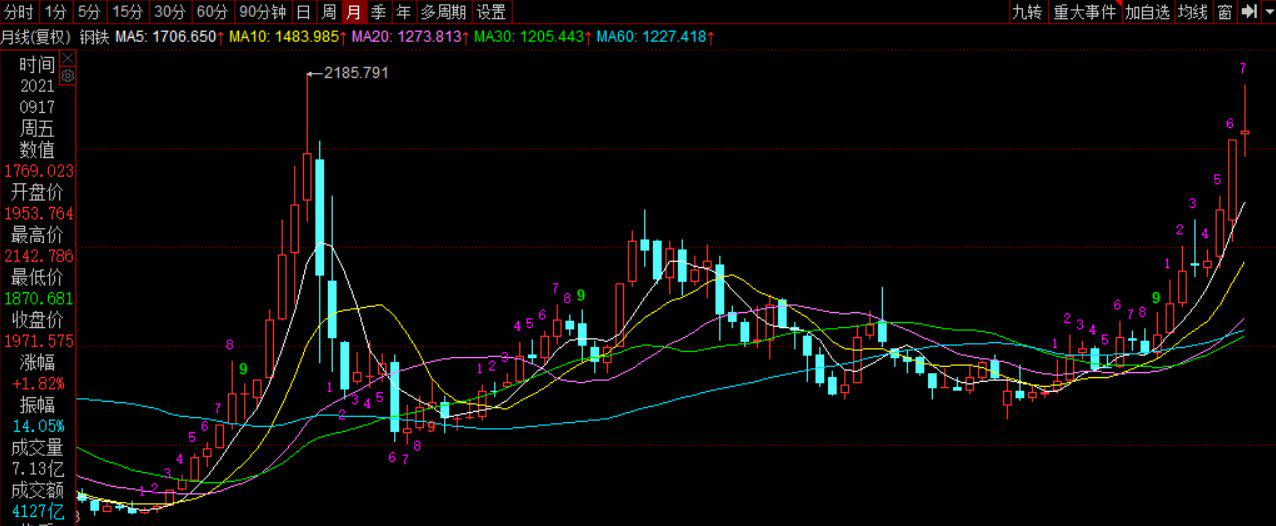Toggle 重大事件 major events overlay
Viewport: 1276px width, 526px height.
pyautogui.click(x=1084, y=12)
